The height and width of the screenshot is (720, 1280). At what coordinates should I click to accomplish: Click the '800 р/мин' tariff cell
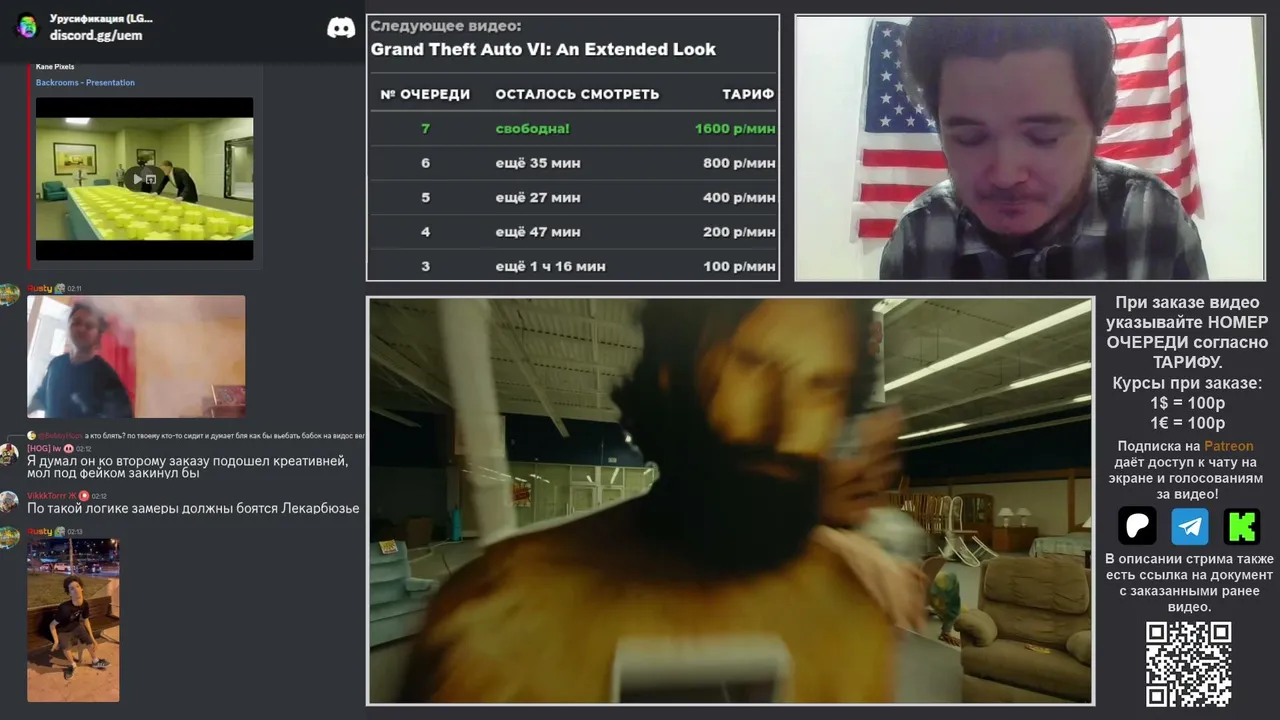point(739,163)
